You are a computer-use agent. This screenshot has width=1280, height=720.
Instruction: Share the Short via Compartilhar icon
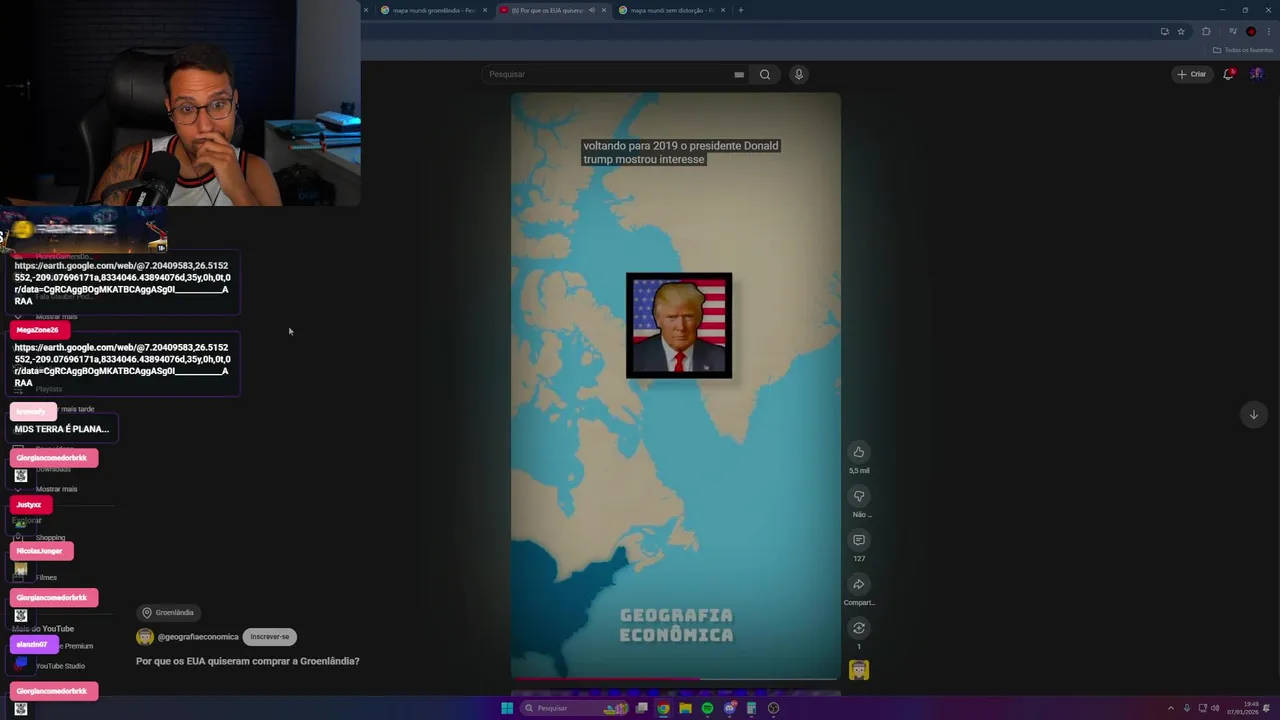[x=859, y=584]
